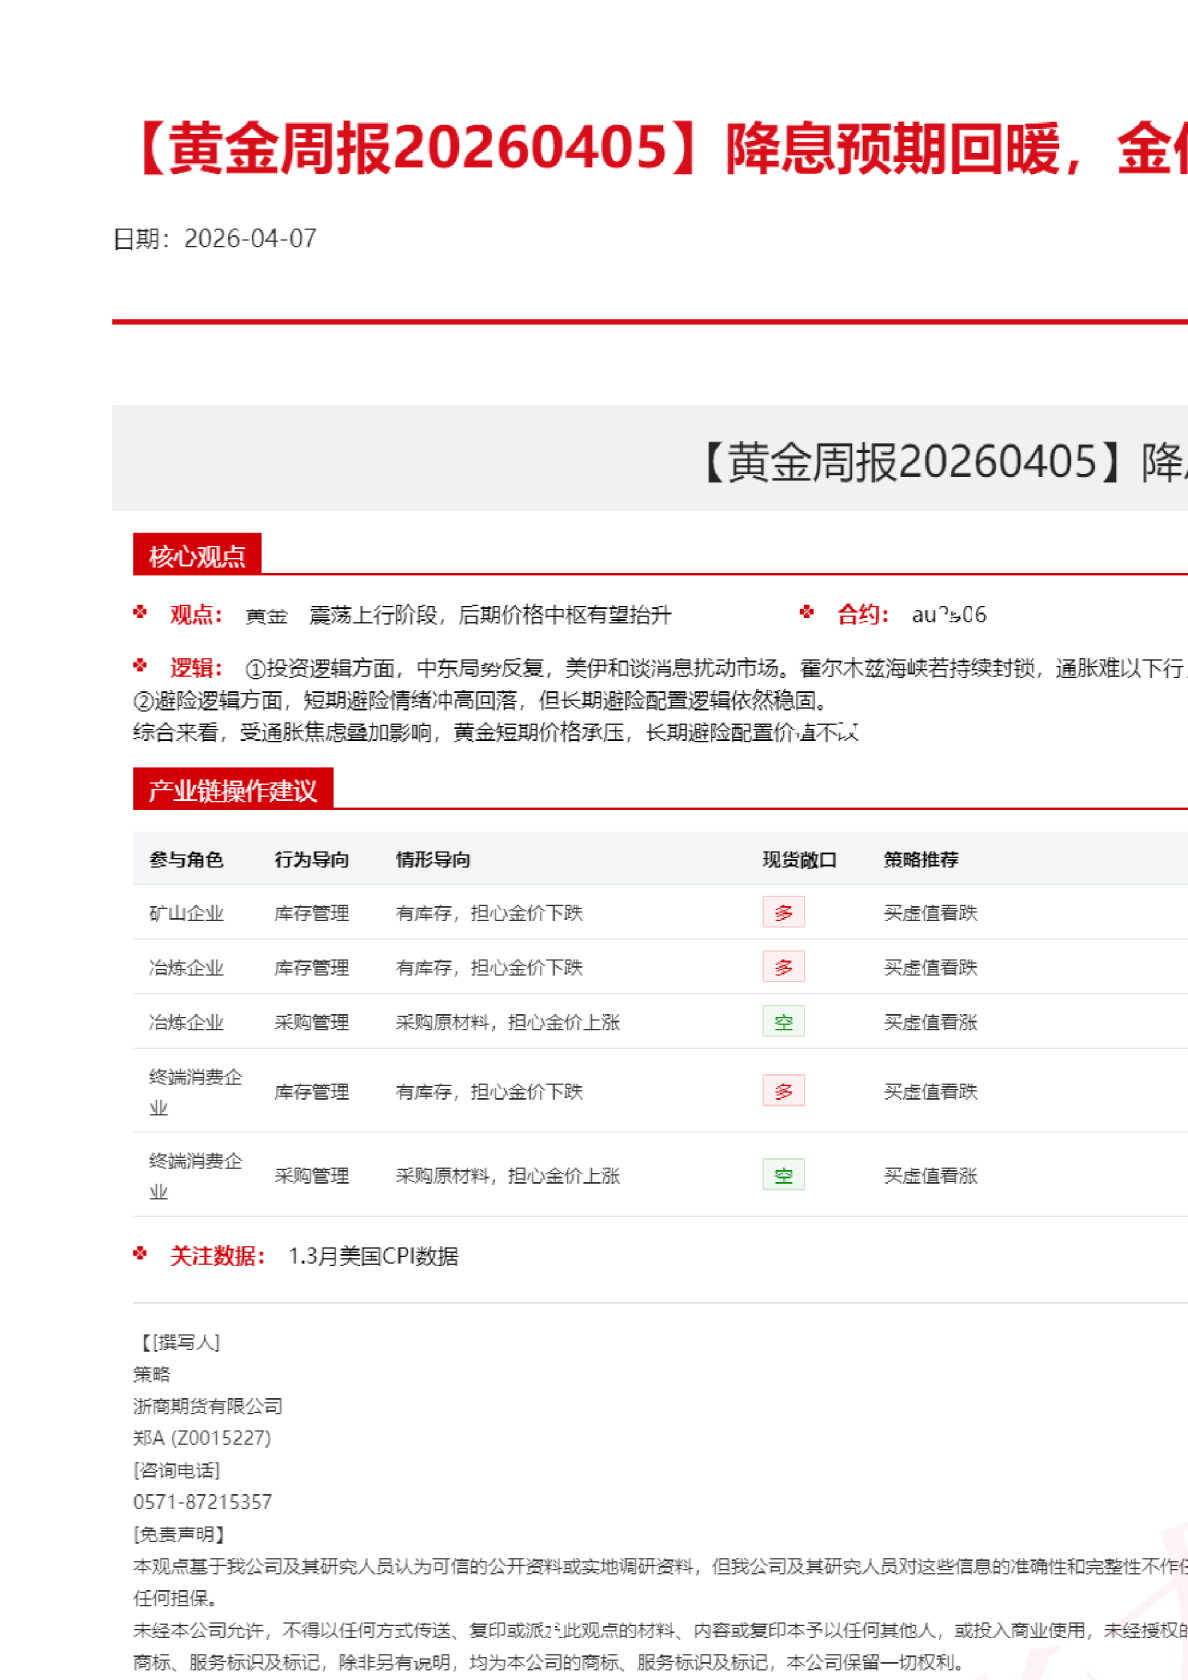Select 冶炼企业 in the 库存管理 row
Image resolution: width=1188 pixels, height=1680 pixels.
click(x=186, y=968)
